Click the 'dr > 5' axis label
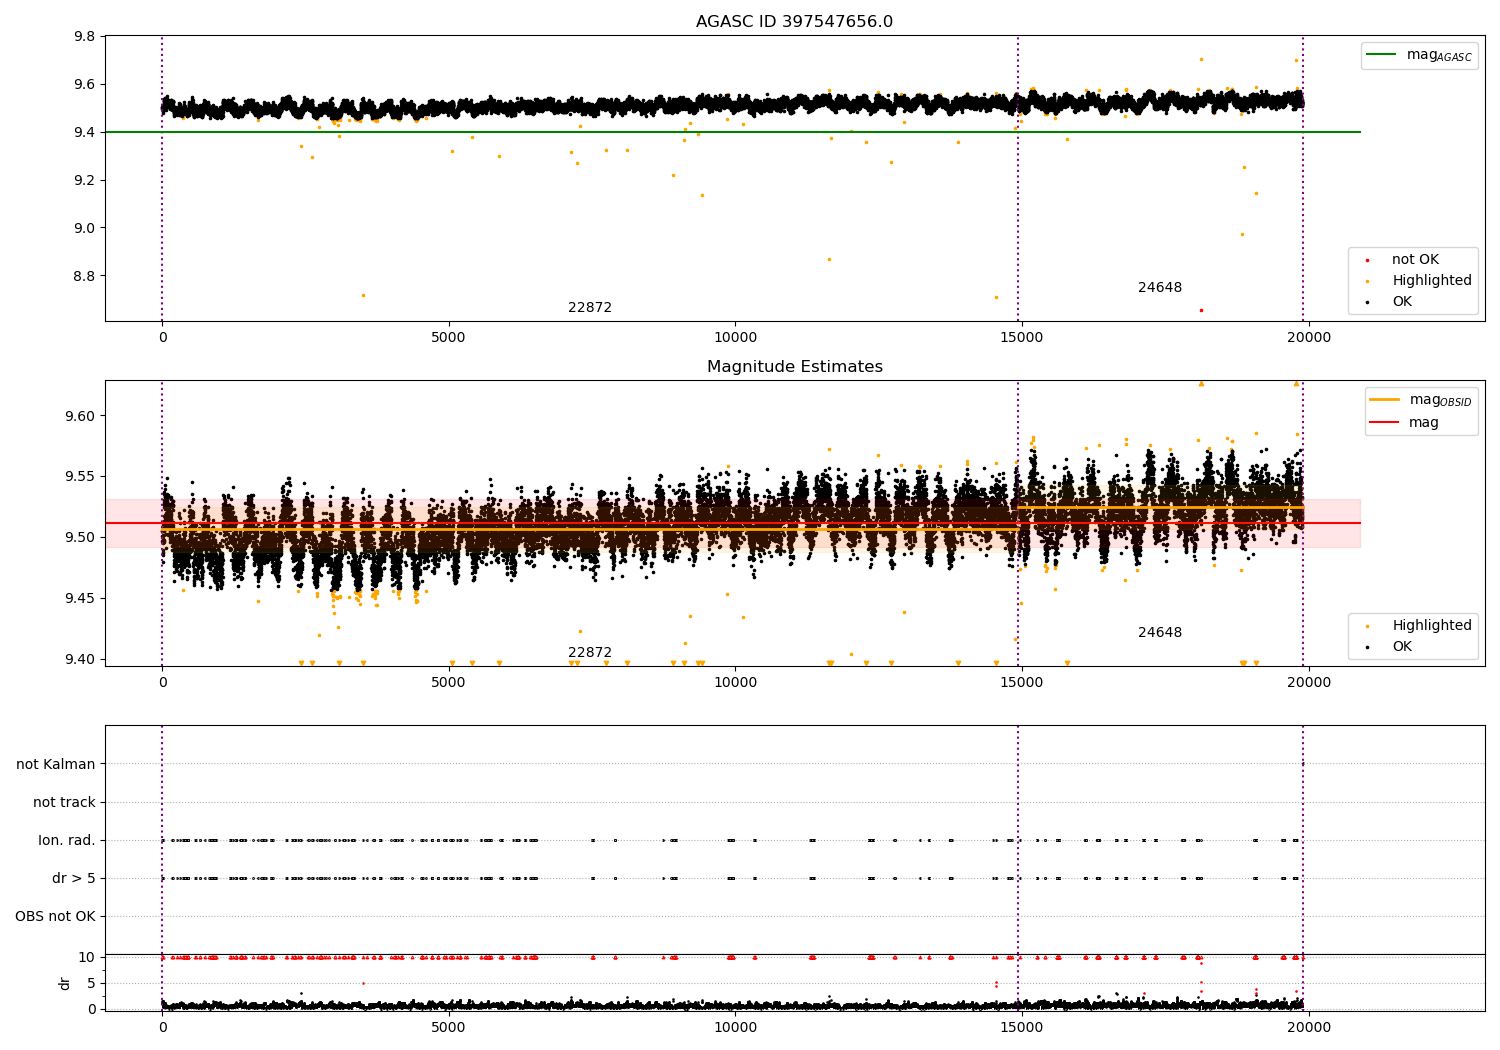The width and height of the screenshot is (1500, 1050). pyautogui.click(x=74, y=878)
